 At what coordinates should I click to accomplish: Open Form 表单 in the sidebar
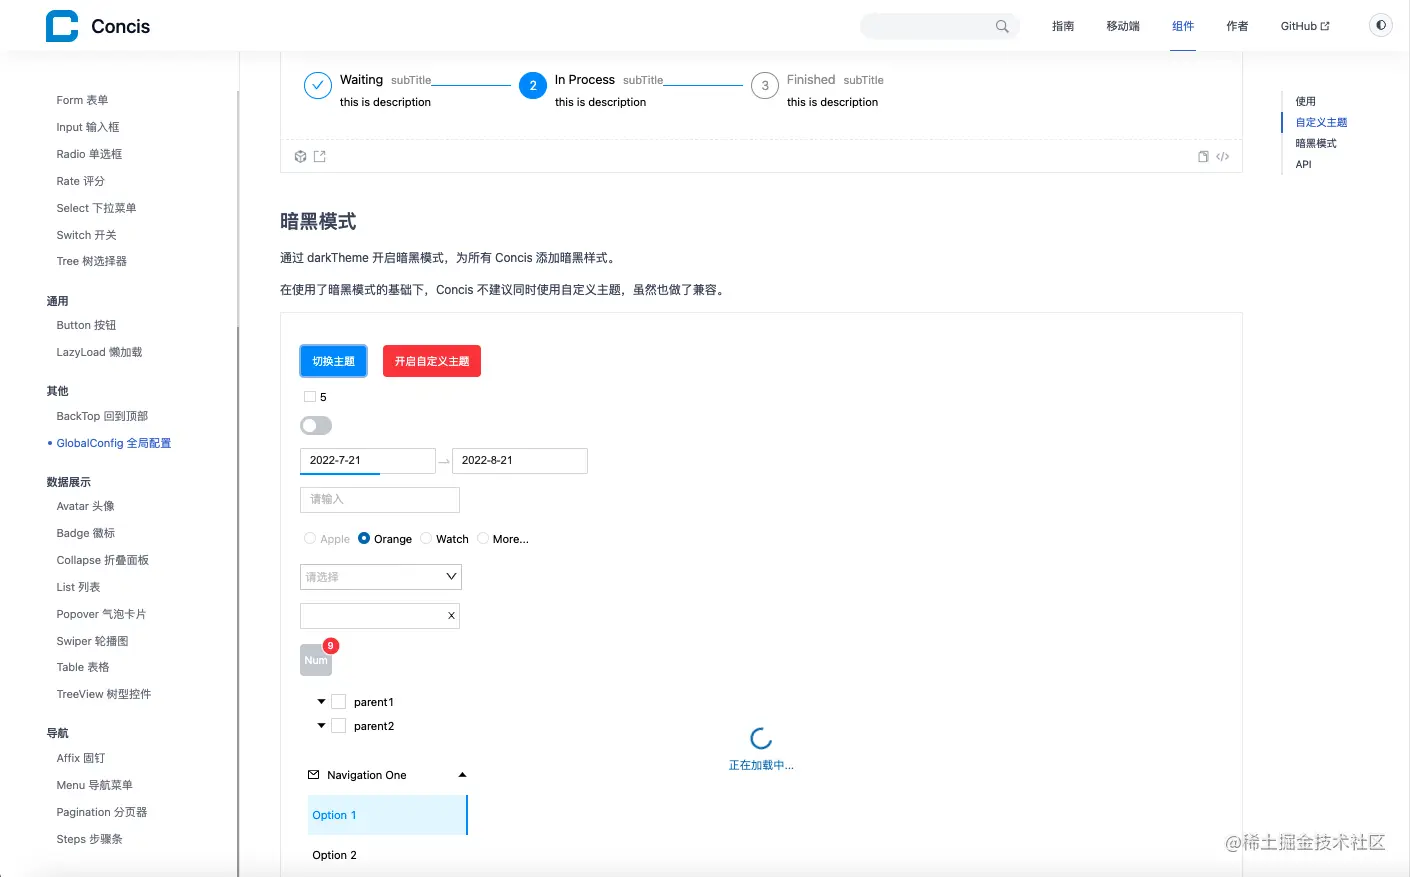[x=82, y=100]
